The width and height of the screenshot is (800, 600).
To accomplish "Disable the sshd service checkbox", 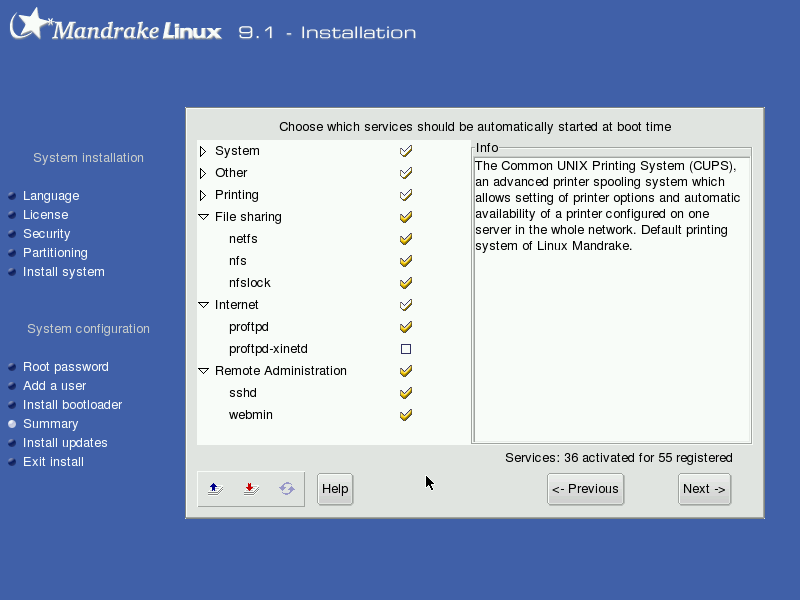I will 406,393.
